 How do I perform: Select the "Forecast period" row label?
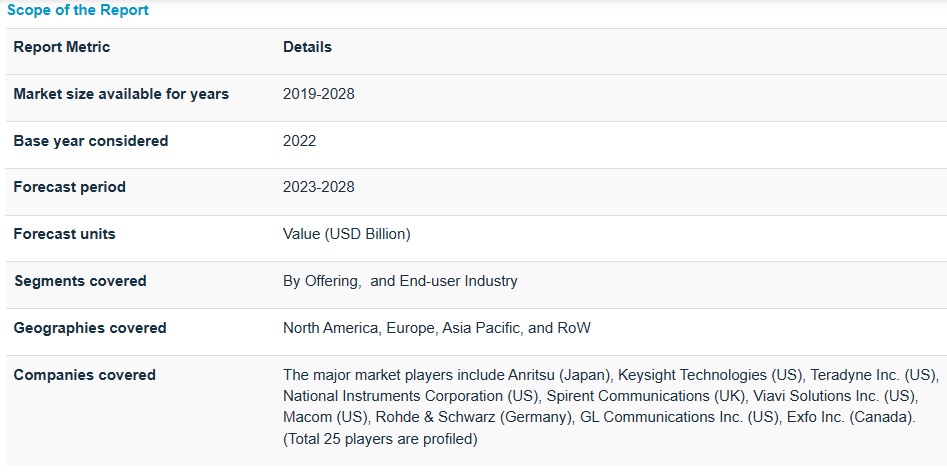click(70, 187)
